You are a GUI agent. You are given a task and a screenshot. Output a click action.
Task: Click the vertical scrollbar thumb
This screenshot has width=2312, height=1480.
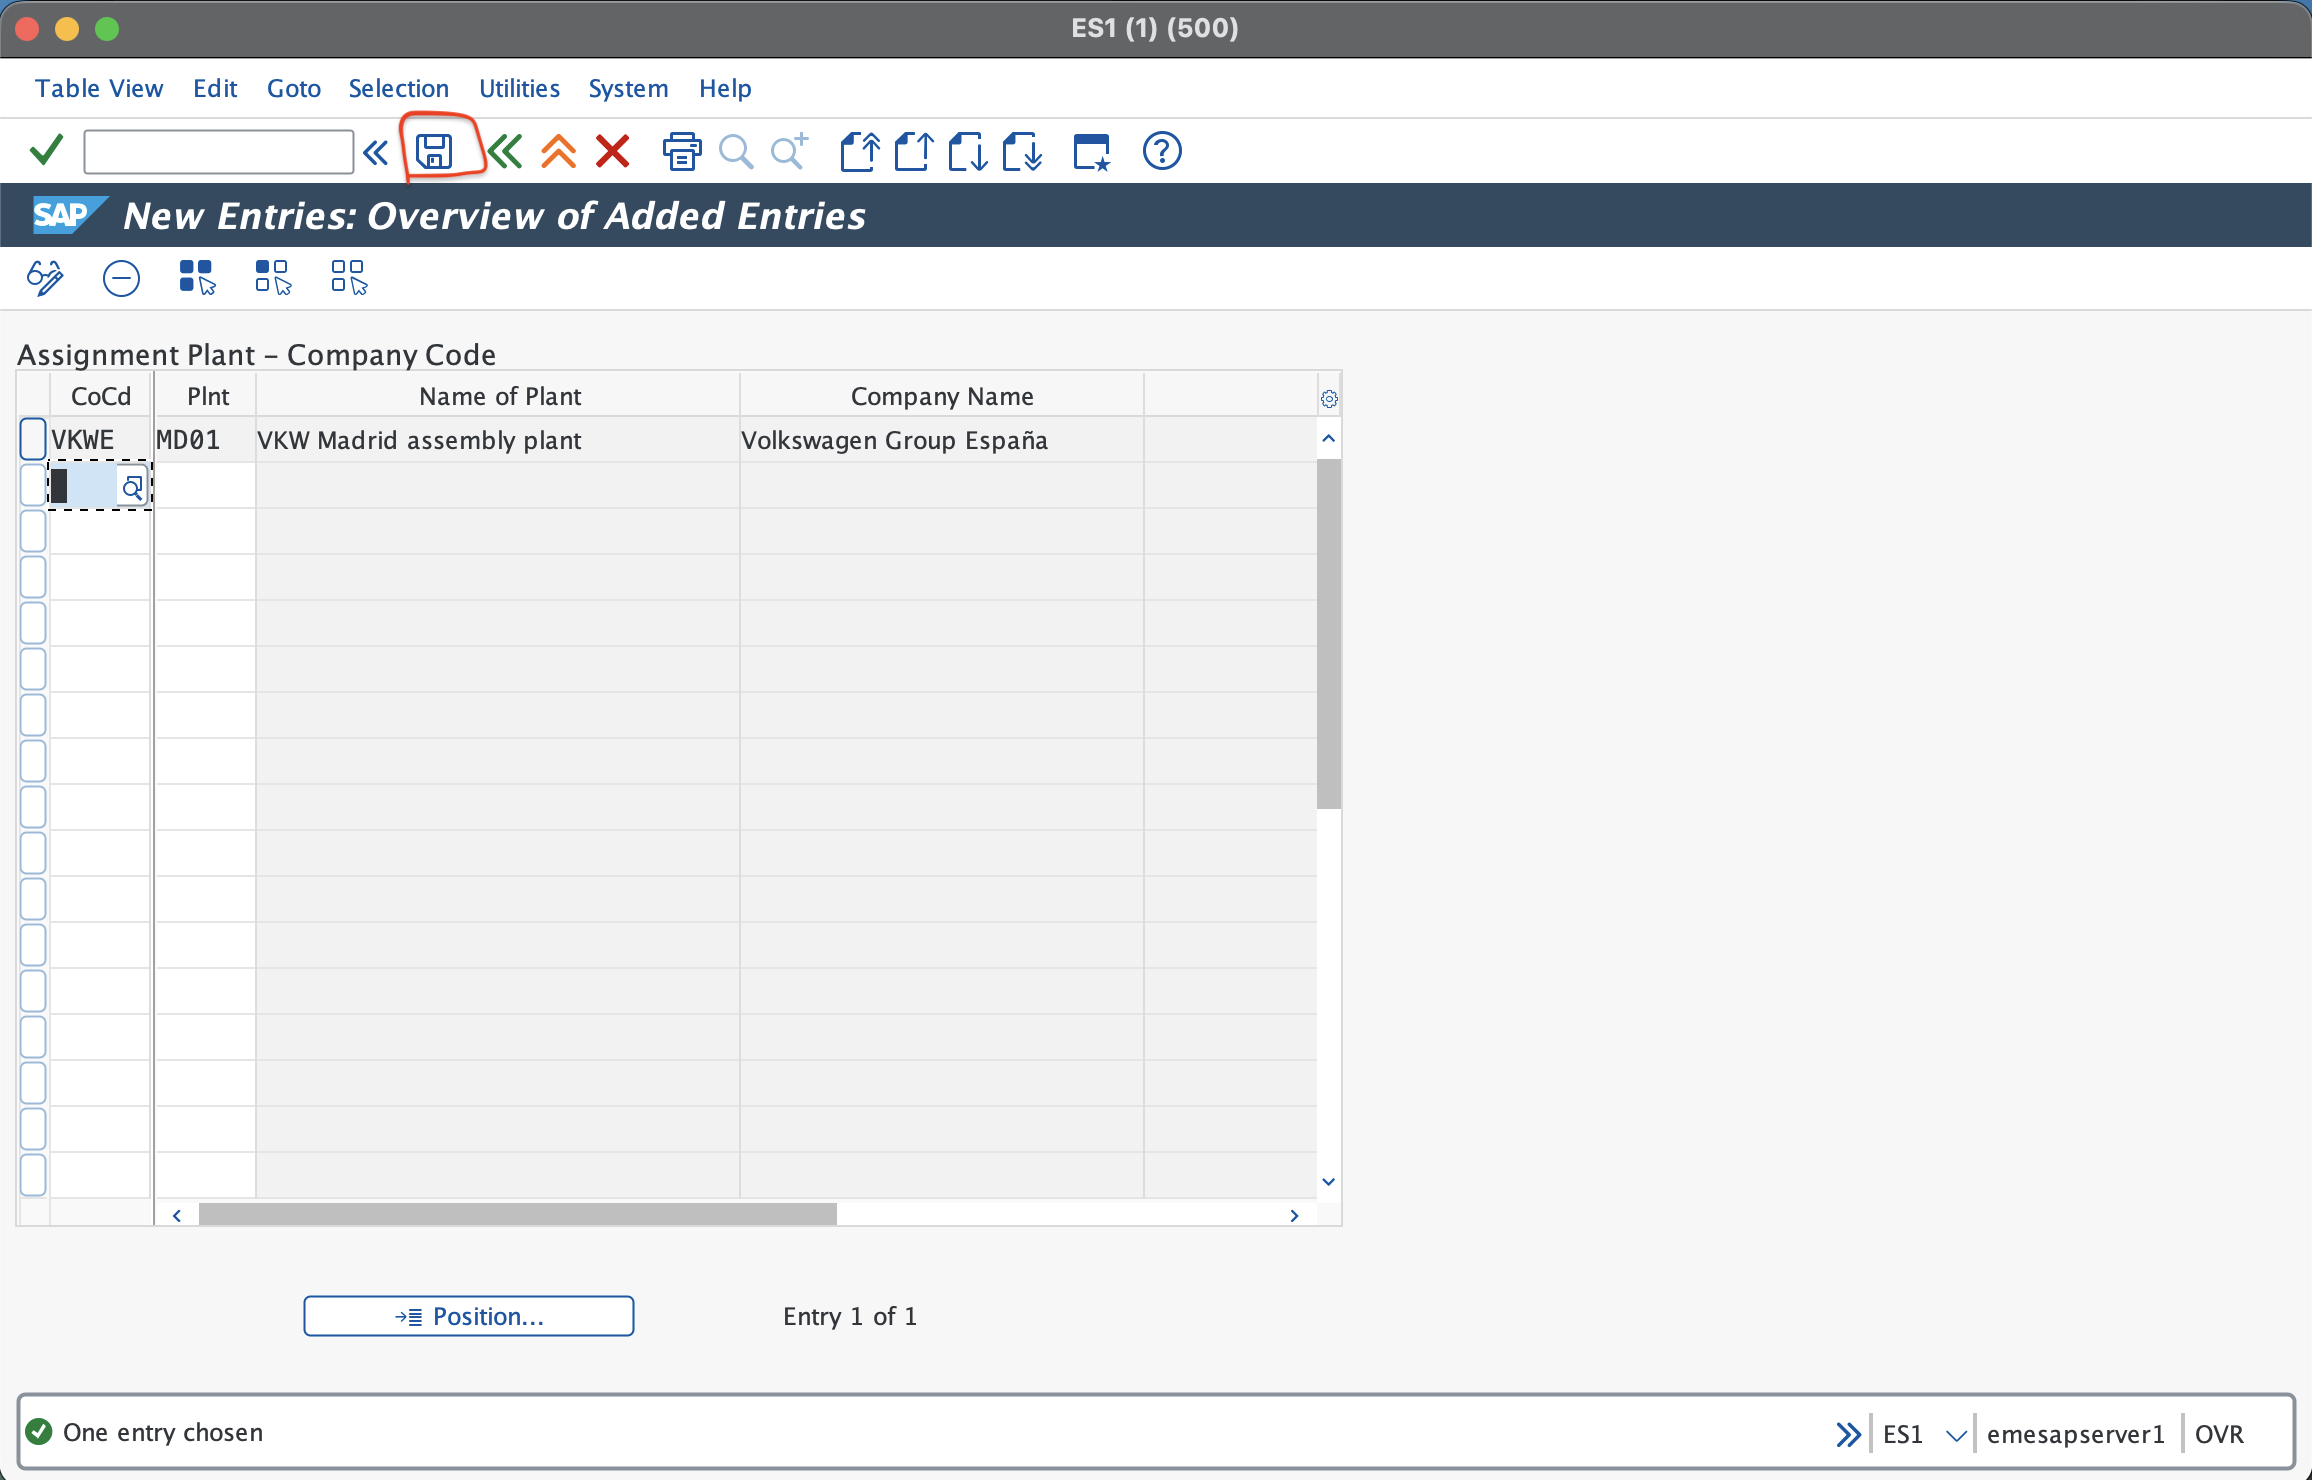pos(1329,634)
